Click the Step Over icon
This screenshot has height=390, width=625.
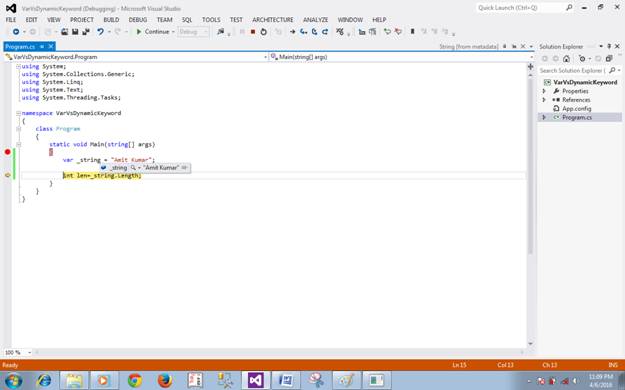point(314,32)
